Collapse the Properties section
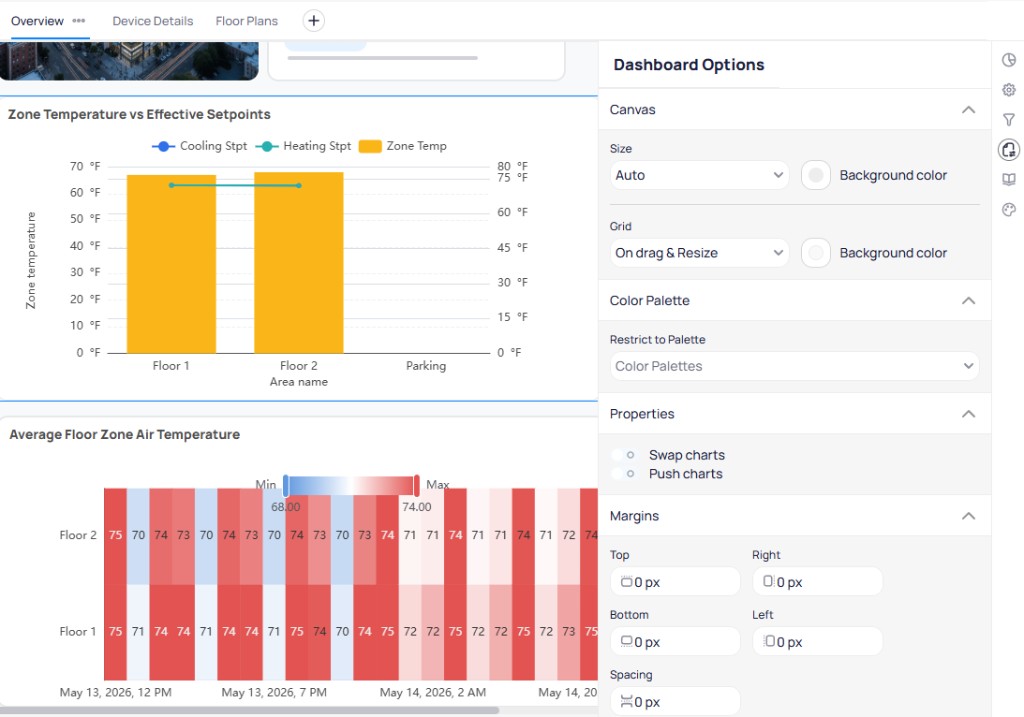The width and height of the screenshot is (1024, 717). (x=968, y=414)
